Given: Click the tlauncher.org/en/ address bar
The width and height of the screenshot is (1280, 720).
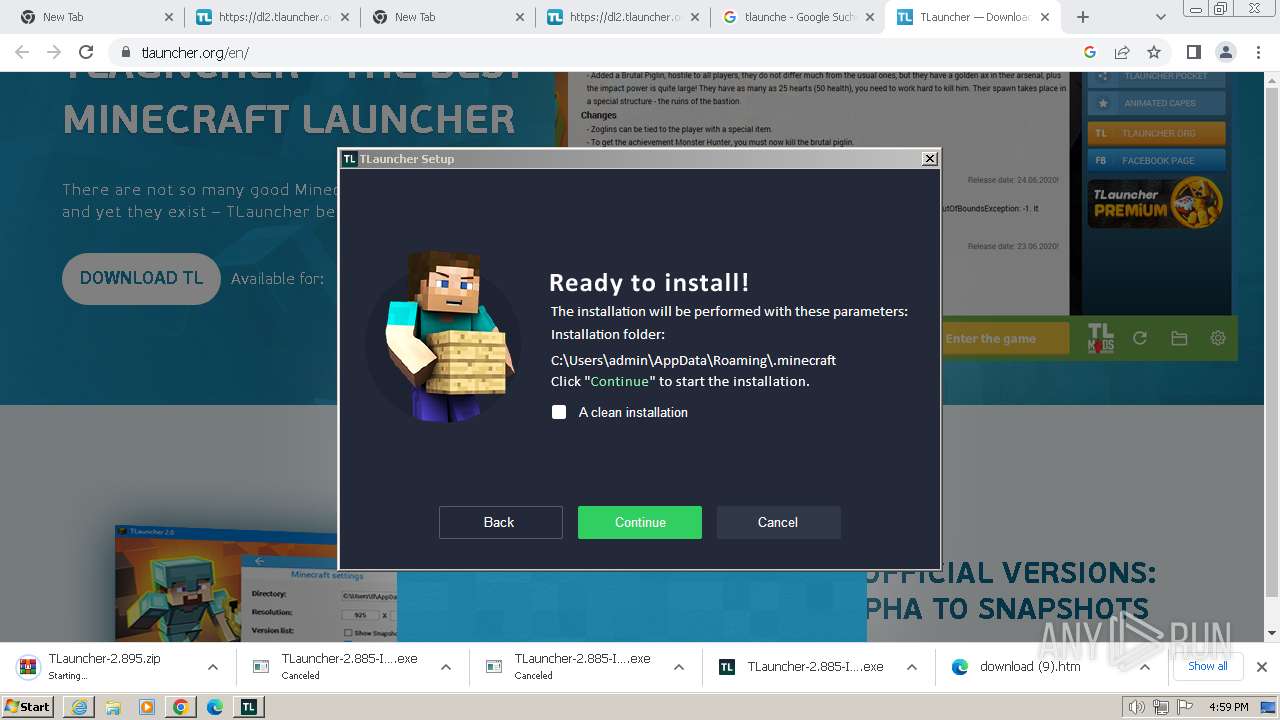Looking at the screenshot, I should click(600, 53).
